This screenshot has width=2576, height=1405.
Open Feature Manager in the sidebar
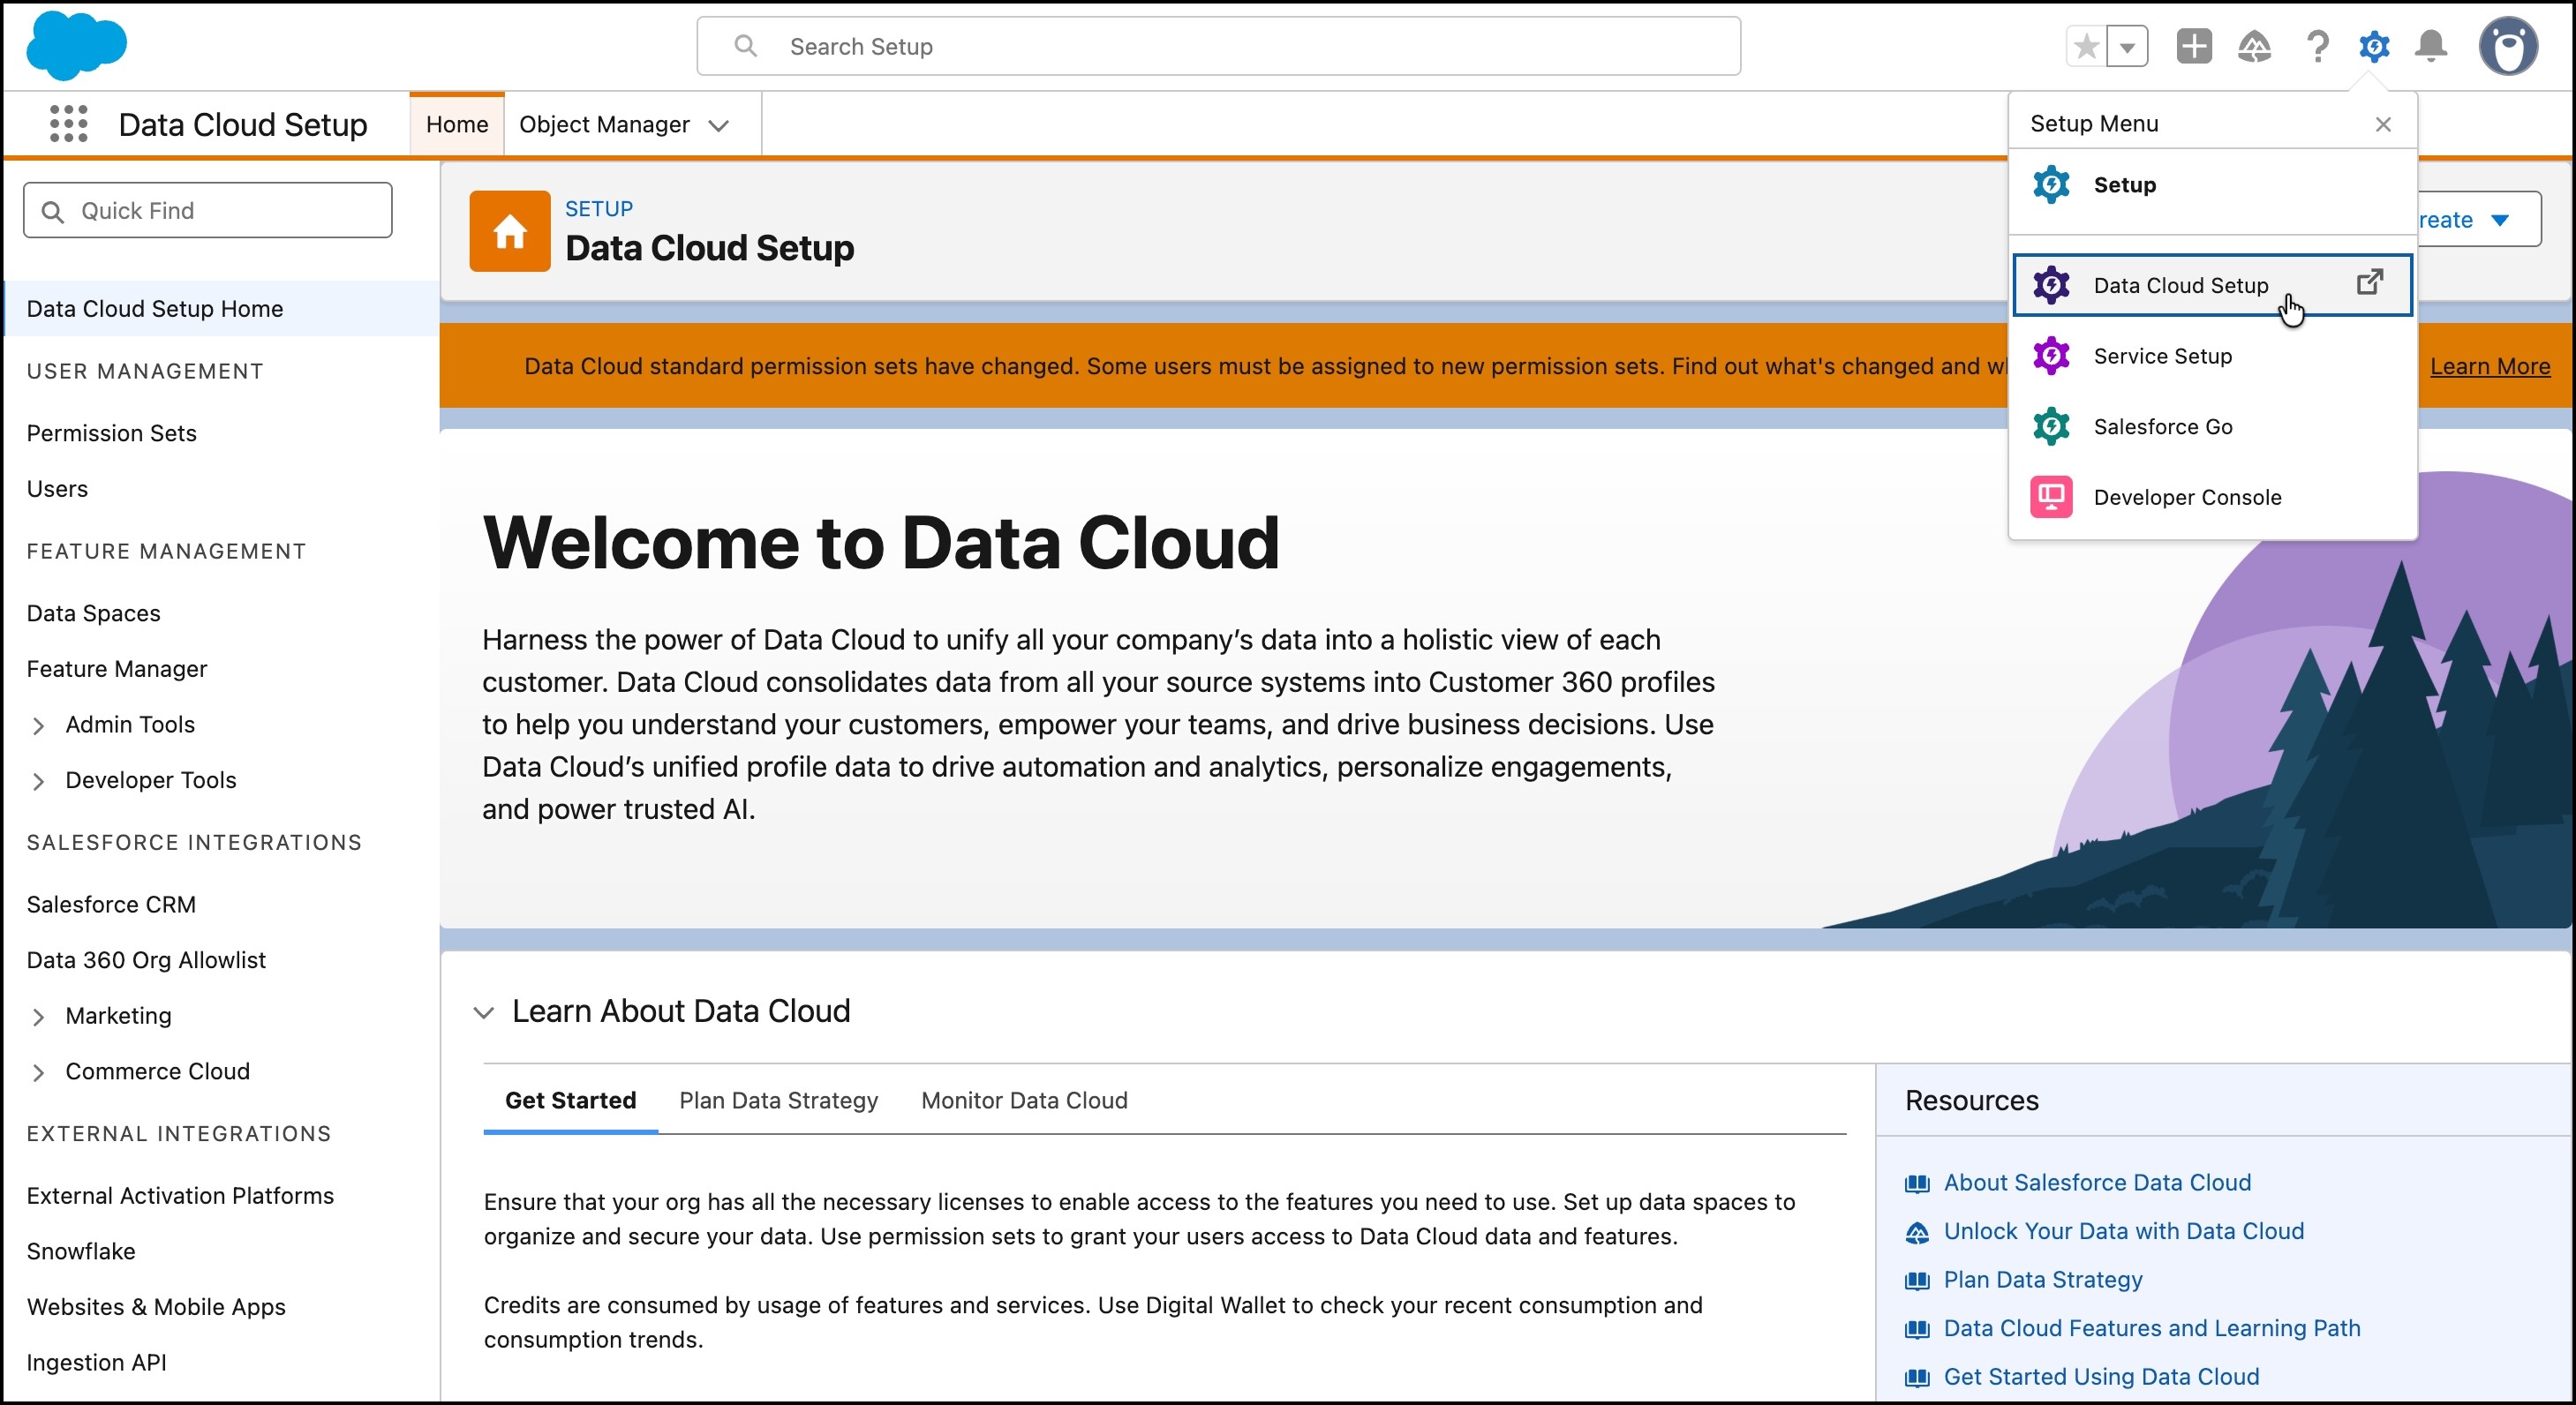pos(116,669)
